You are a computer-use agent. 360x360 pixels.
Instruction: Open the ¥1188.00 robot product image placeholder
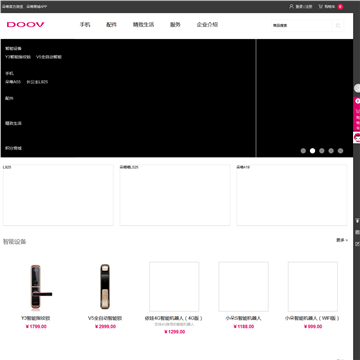(x=244, y=287)
